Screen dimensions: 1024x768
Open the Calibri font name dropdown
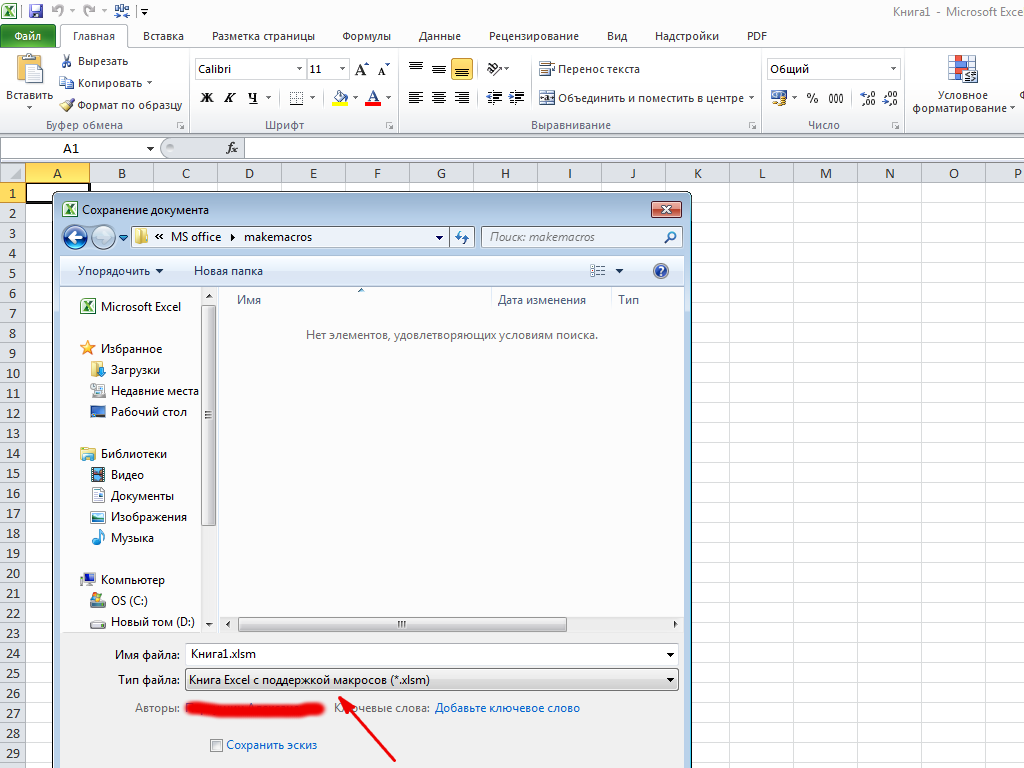point(299,69)
